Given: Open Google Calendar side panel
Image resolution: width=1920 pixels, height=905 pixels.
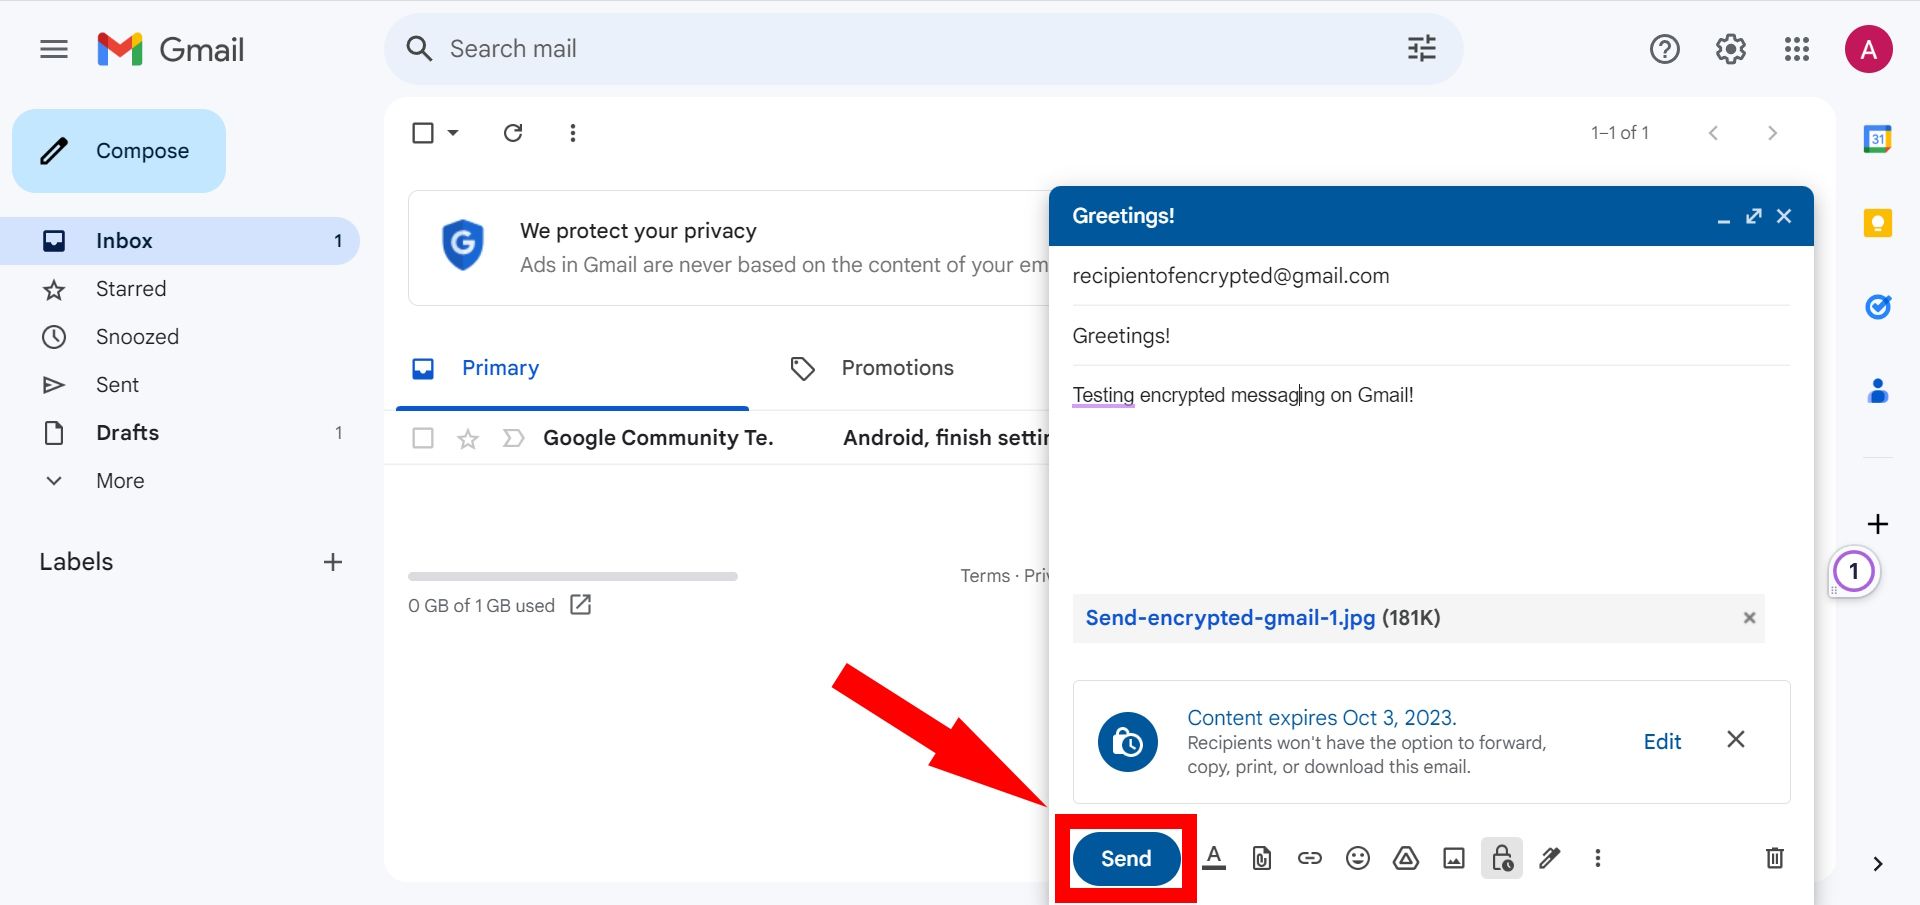Looking at the screenshot, I should (1877, 139).
